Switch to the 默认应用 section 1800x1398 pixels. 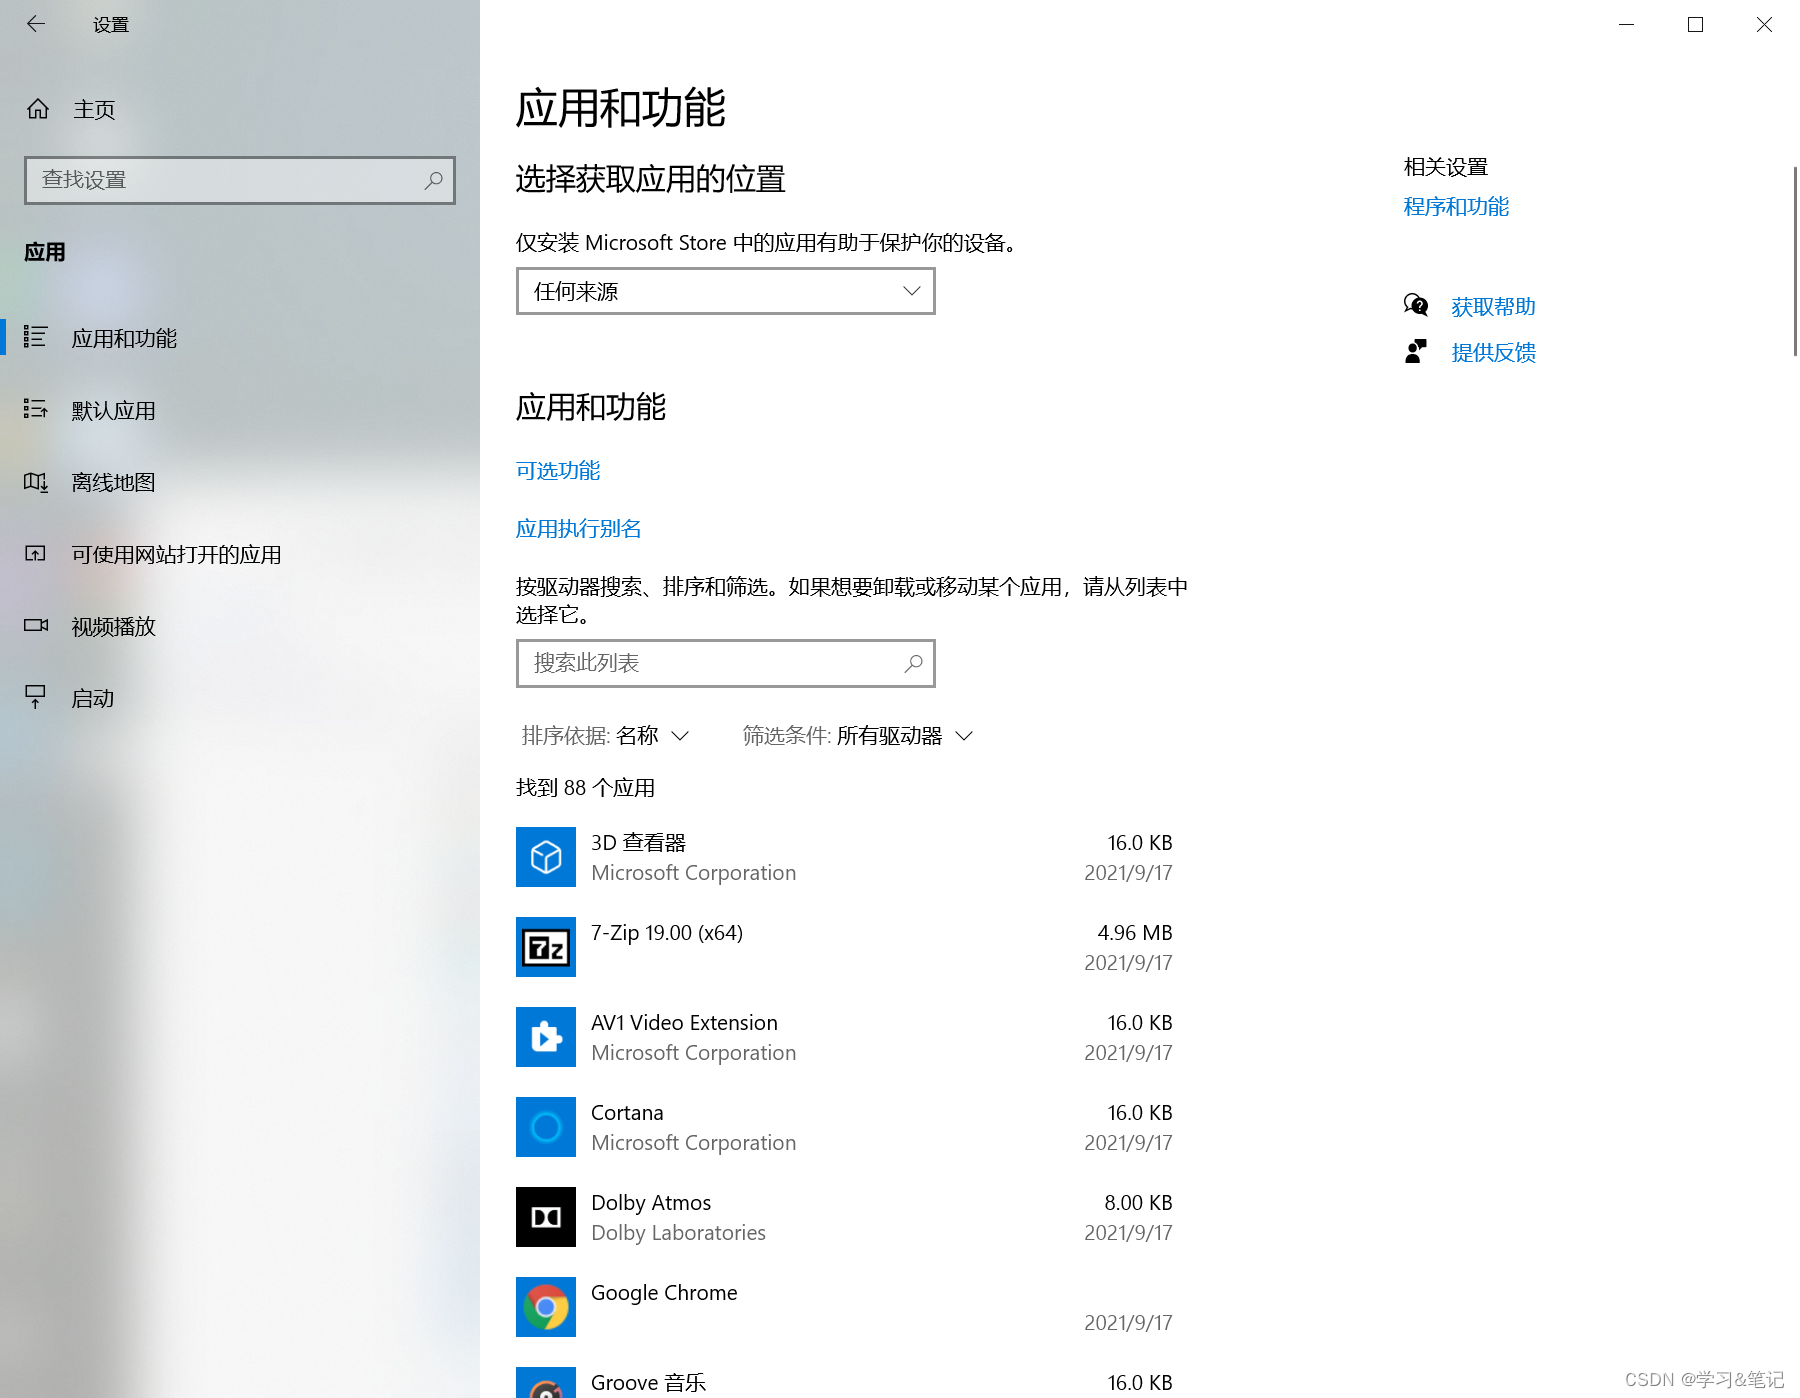(113, 410)
